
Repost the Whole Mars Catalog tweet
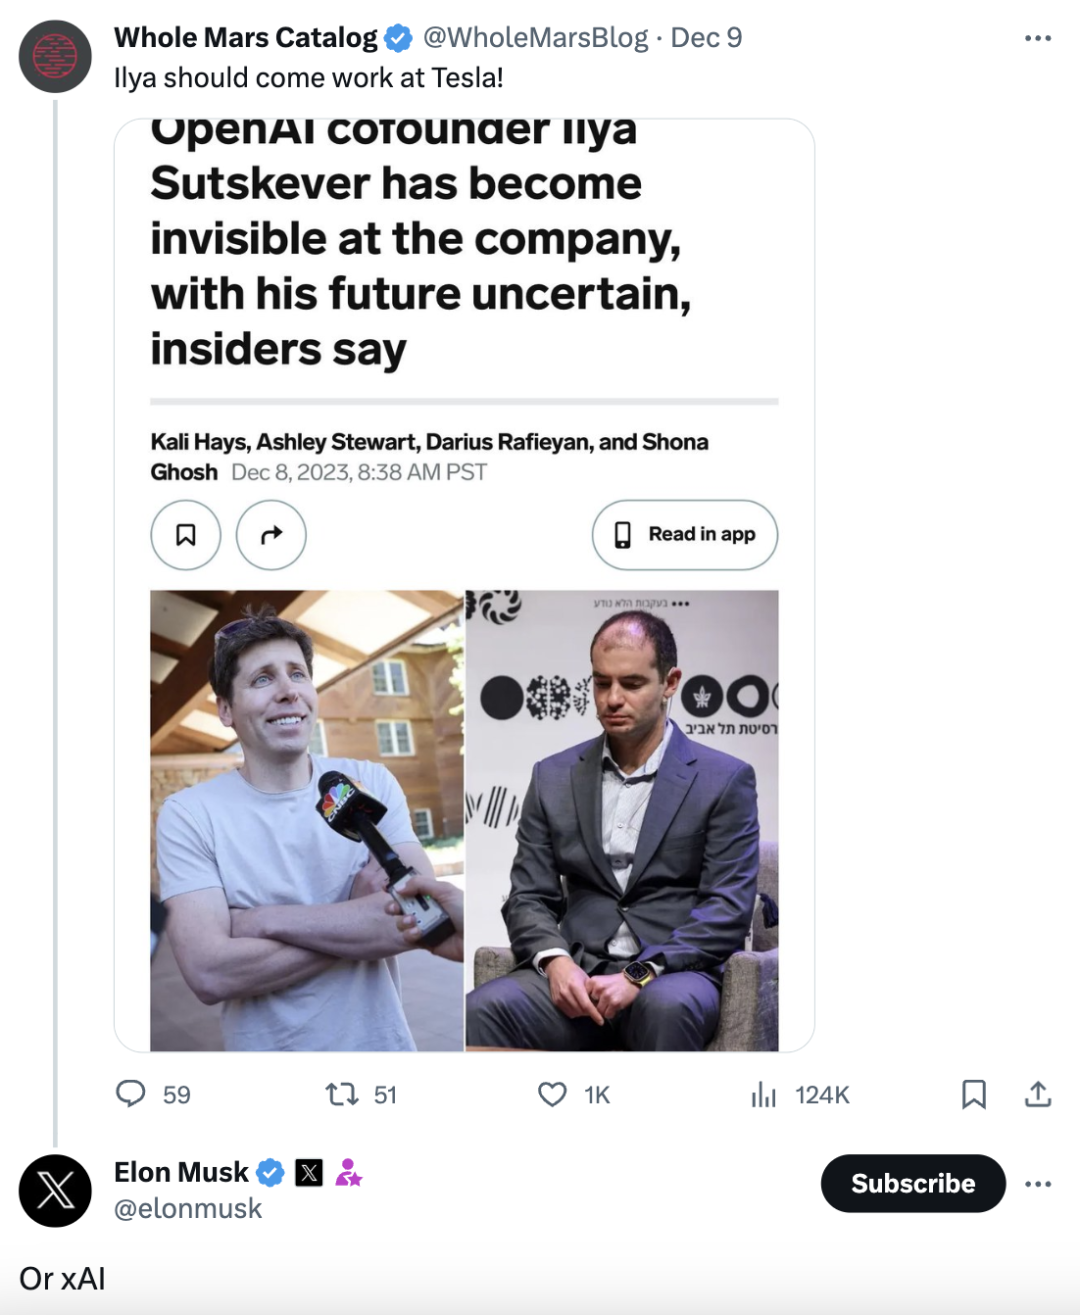[342, 1094]
